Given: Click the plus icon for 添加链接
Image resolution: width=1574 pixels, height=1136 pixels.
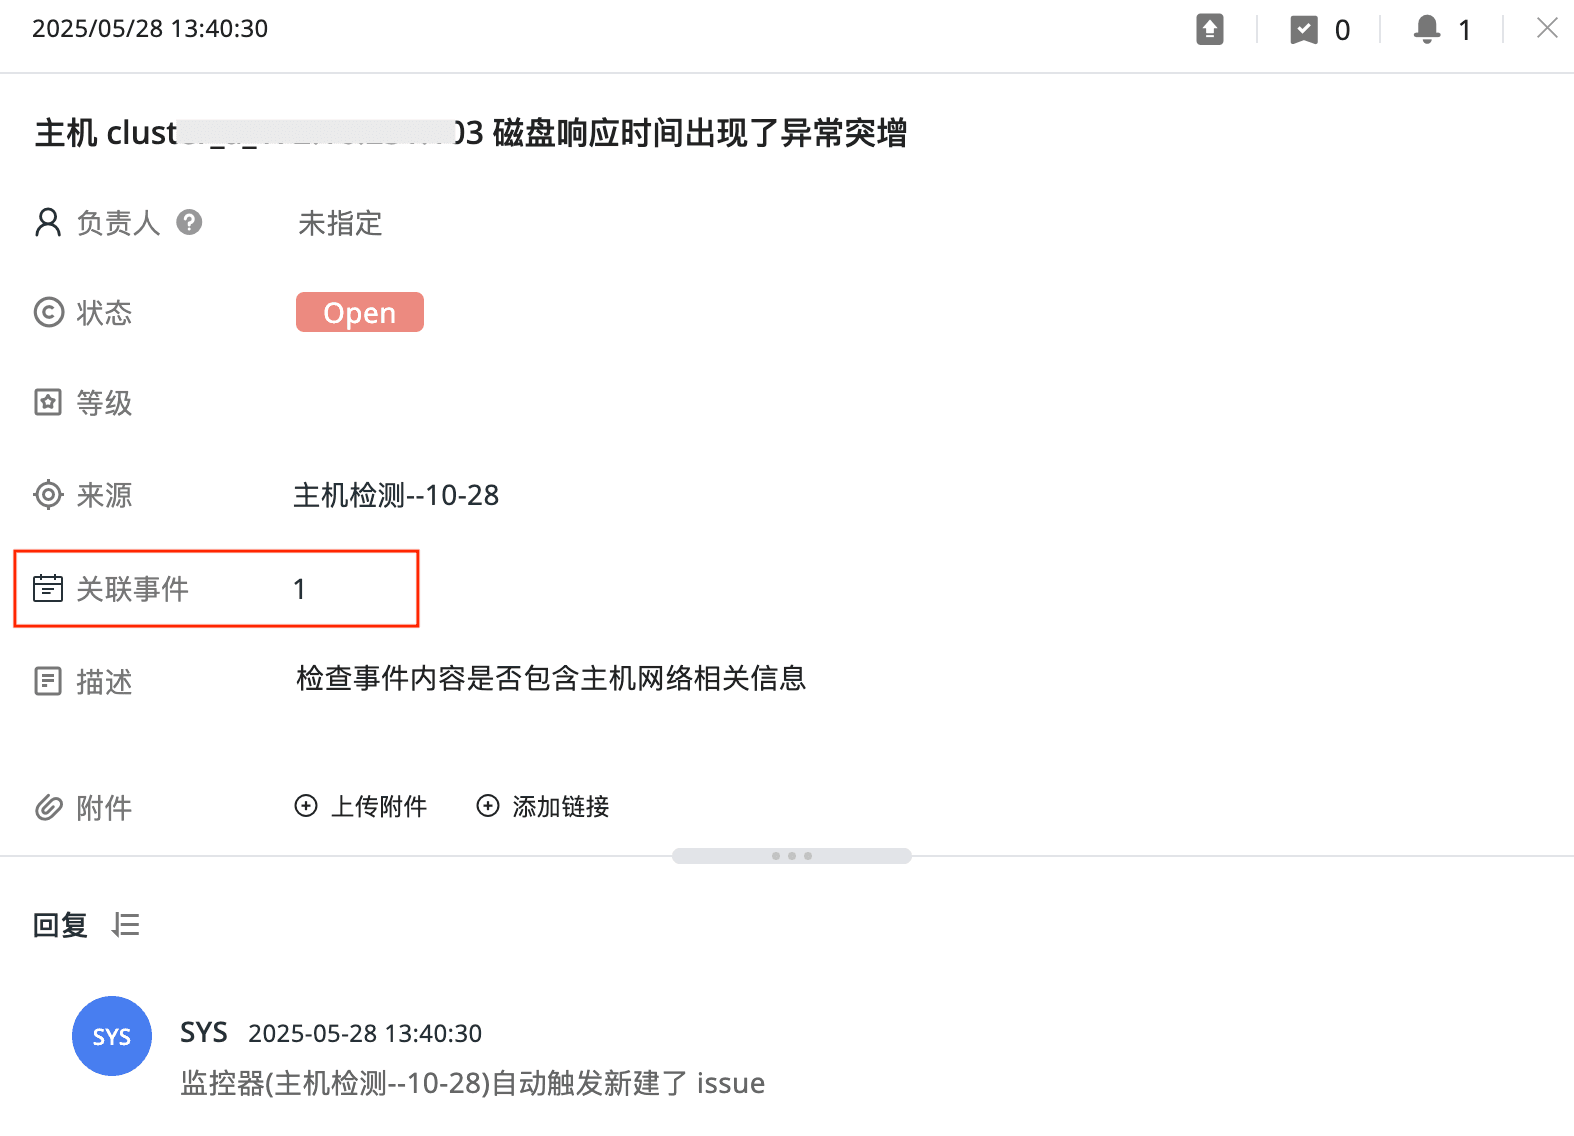Looking at the screenshot, I should [488, 806].
